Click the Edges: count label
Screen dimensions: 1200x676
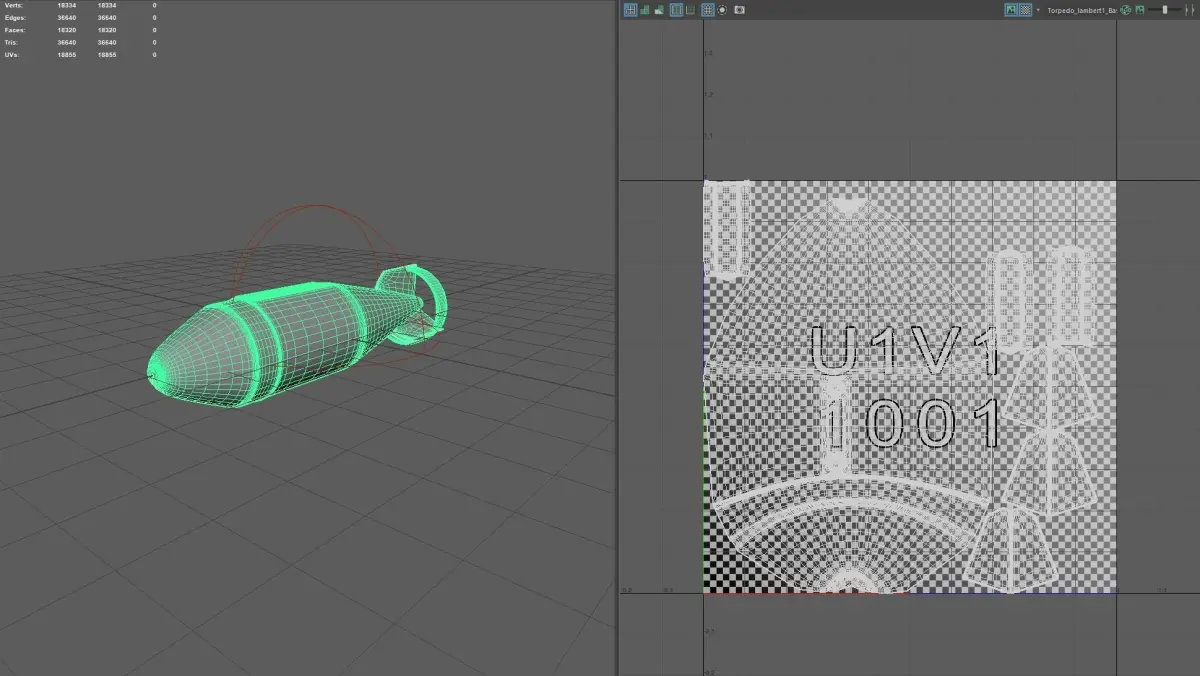13,18
